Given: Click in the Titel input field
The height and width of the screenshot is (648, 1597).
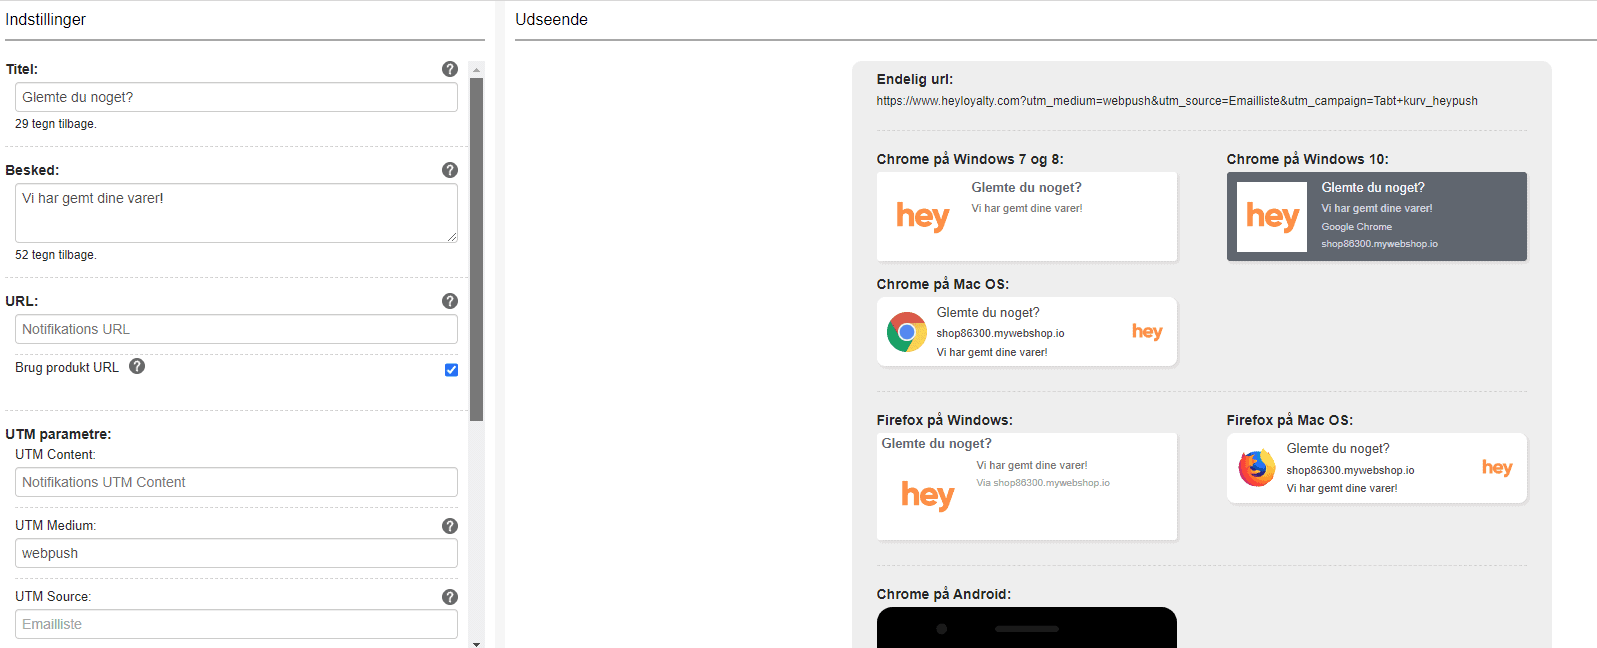Looking at the screenshot, I should tap(236, 97).
